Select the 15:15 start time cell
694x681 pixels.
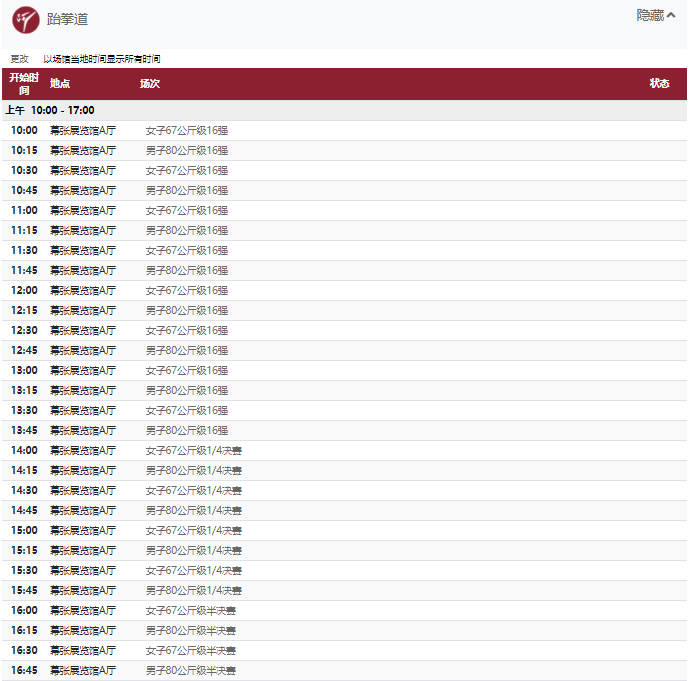[24, 550]
